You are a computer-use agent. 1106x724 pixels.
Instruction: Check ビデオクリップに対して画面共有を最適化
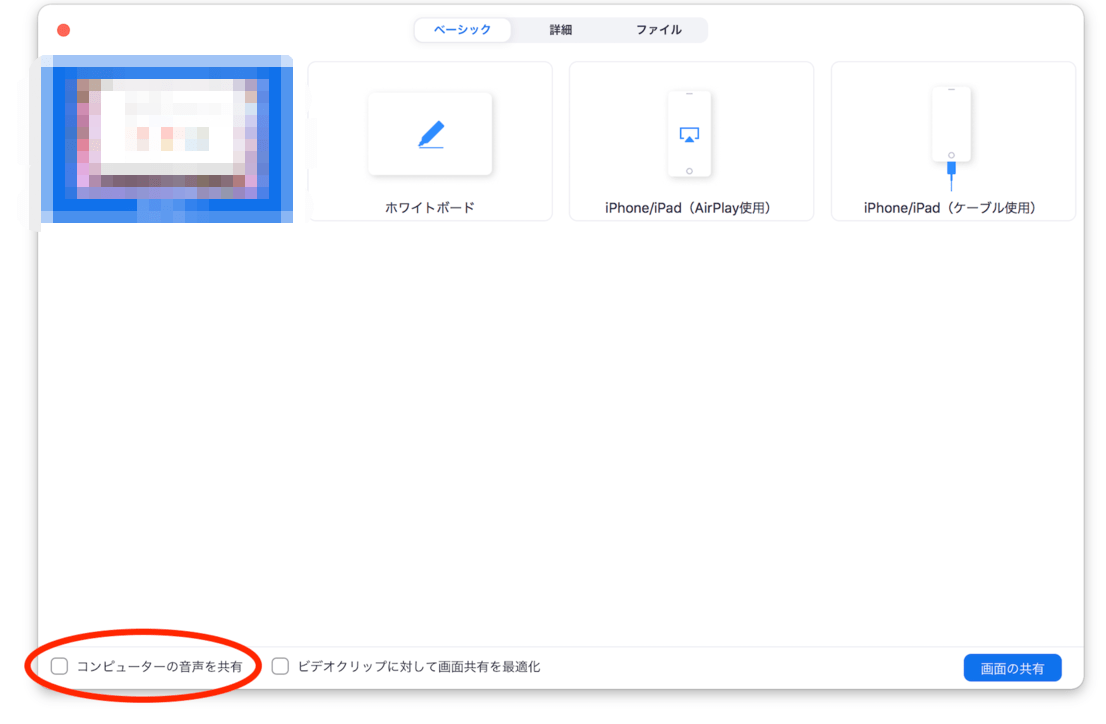(280, 666)
